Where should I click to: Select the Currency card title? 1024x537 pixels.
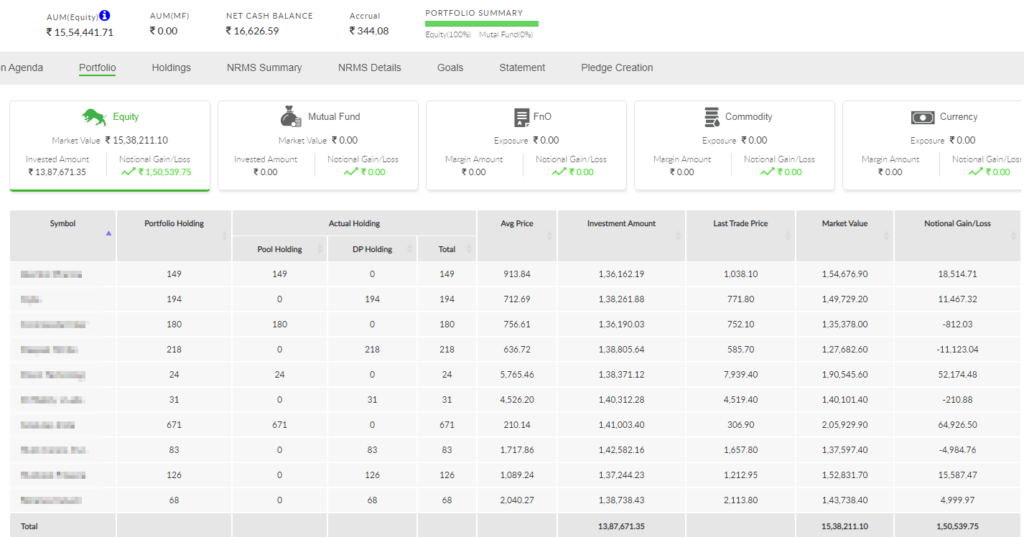point(958,116)
